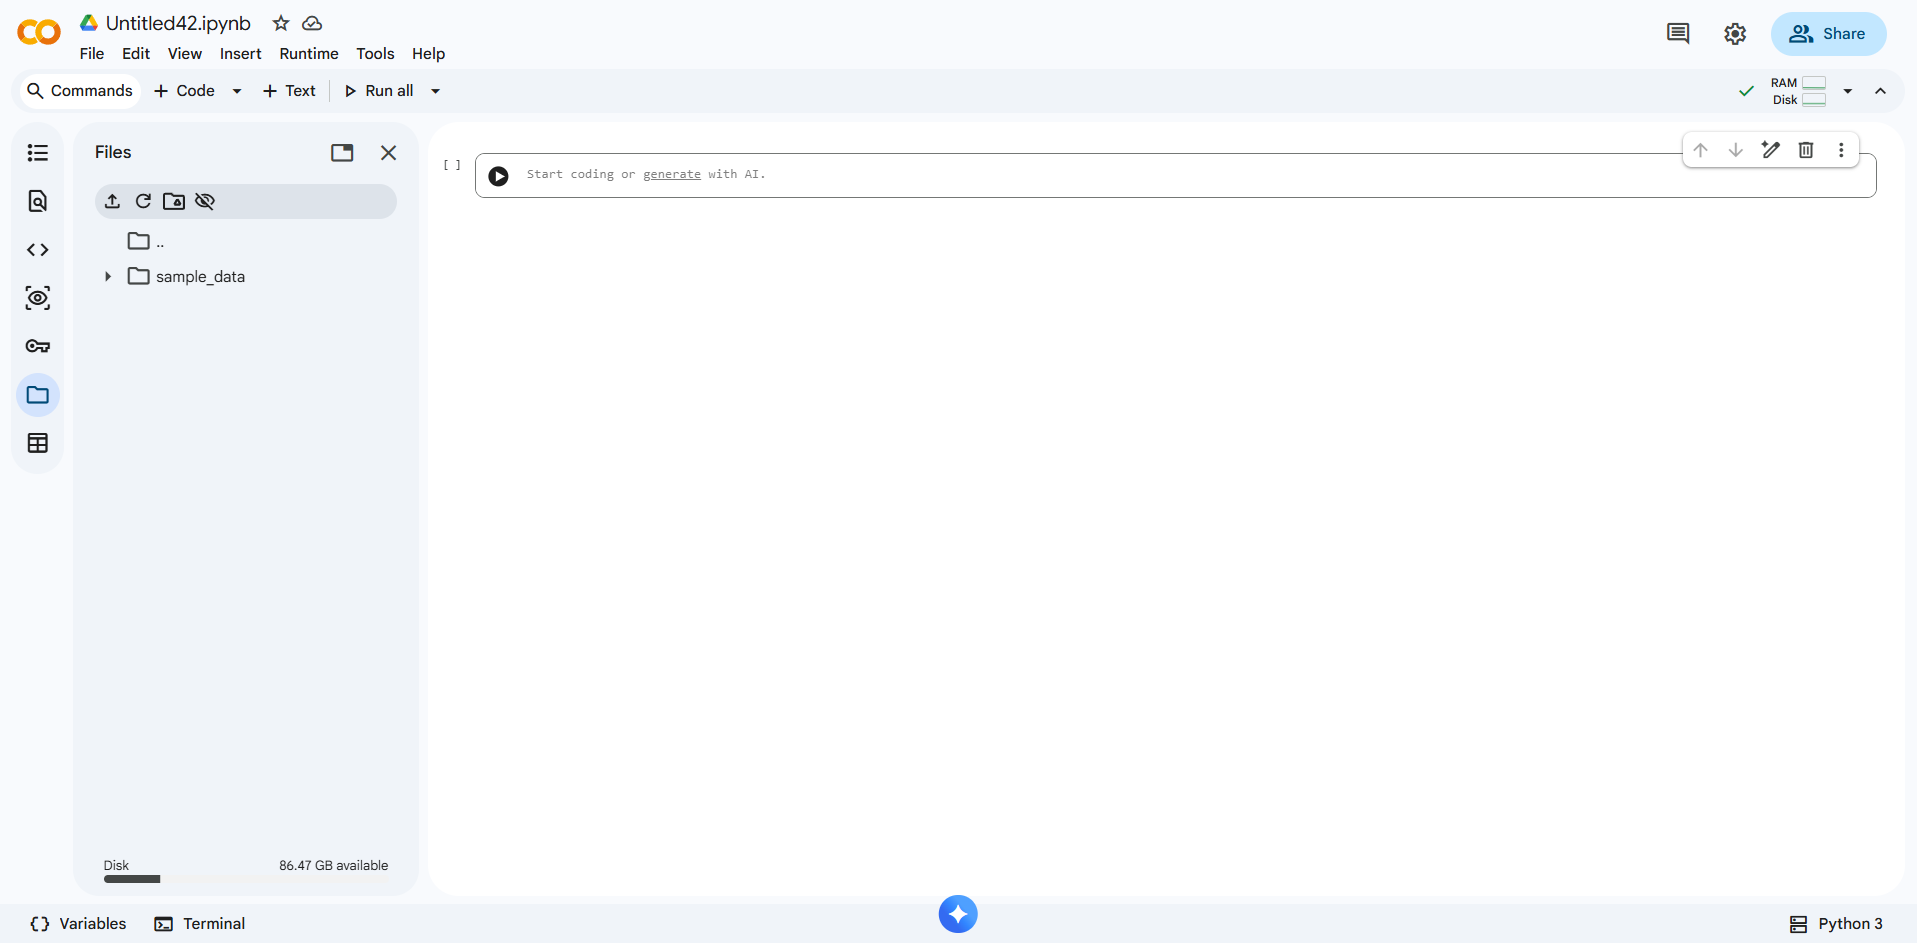Click the RAM and Disk usage indicator

tap(1798, 91)
